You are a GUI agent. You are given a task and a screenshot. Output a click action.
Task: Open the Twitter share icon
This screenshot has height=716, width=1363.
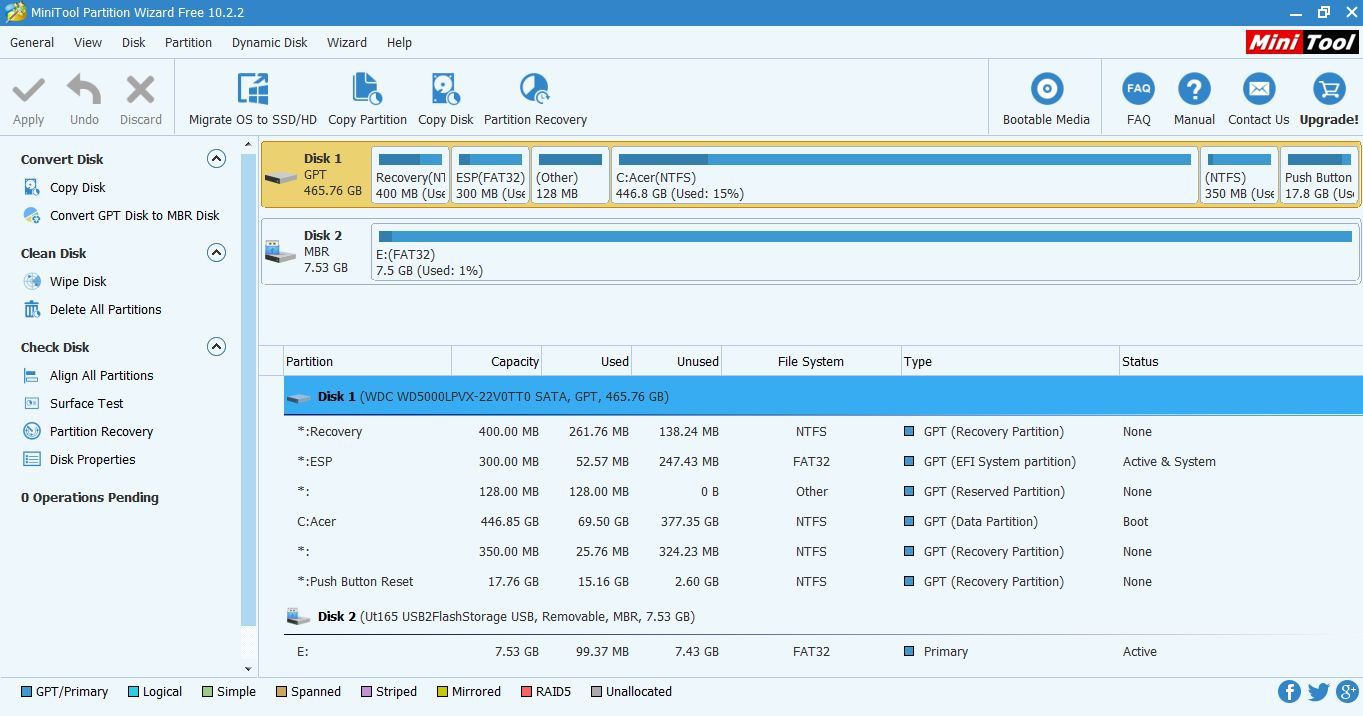(x=1318, y=692)
